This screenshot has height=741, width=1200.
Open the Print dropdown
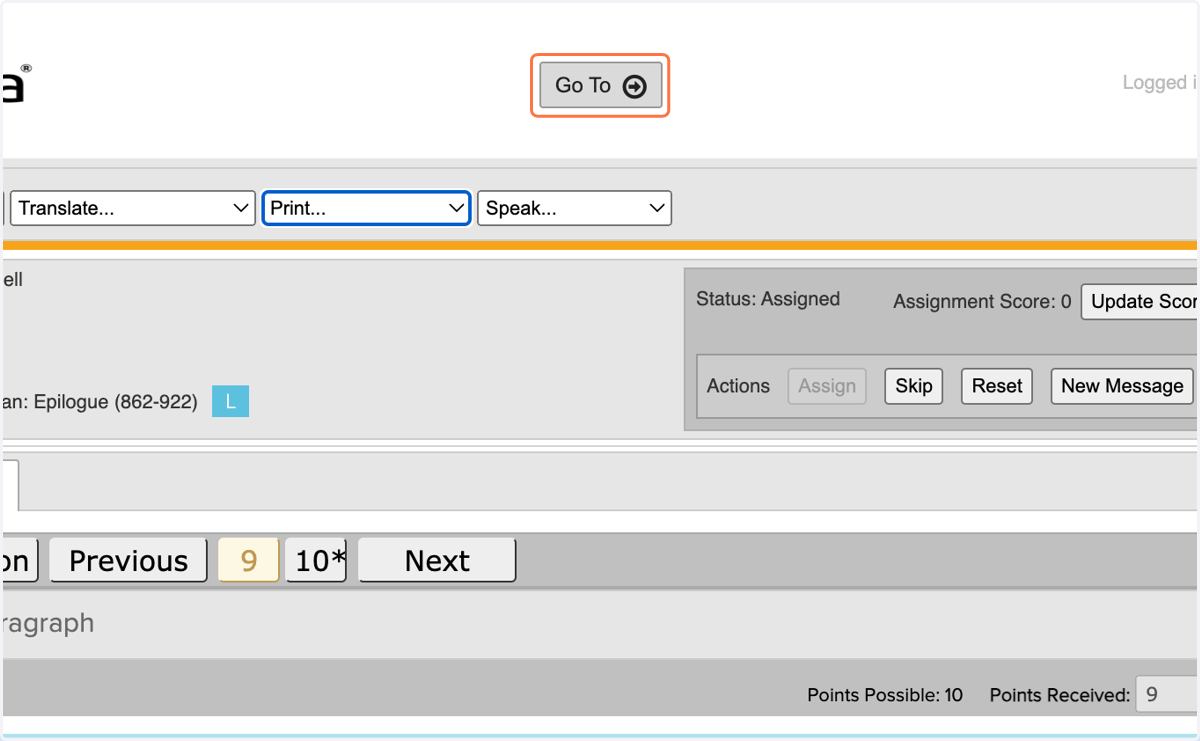click(x=367, y=208)
